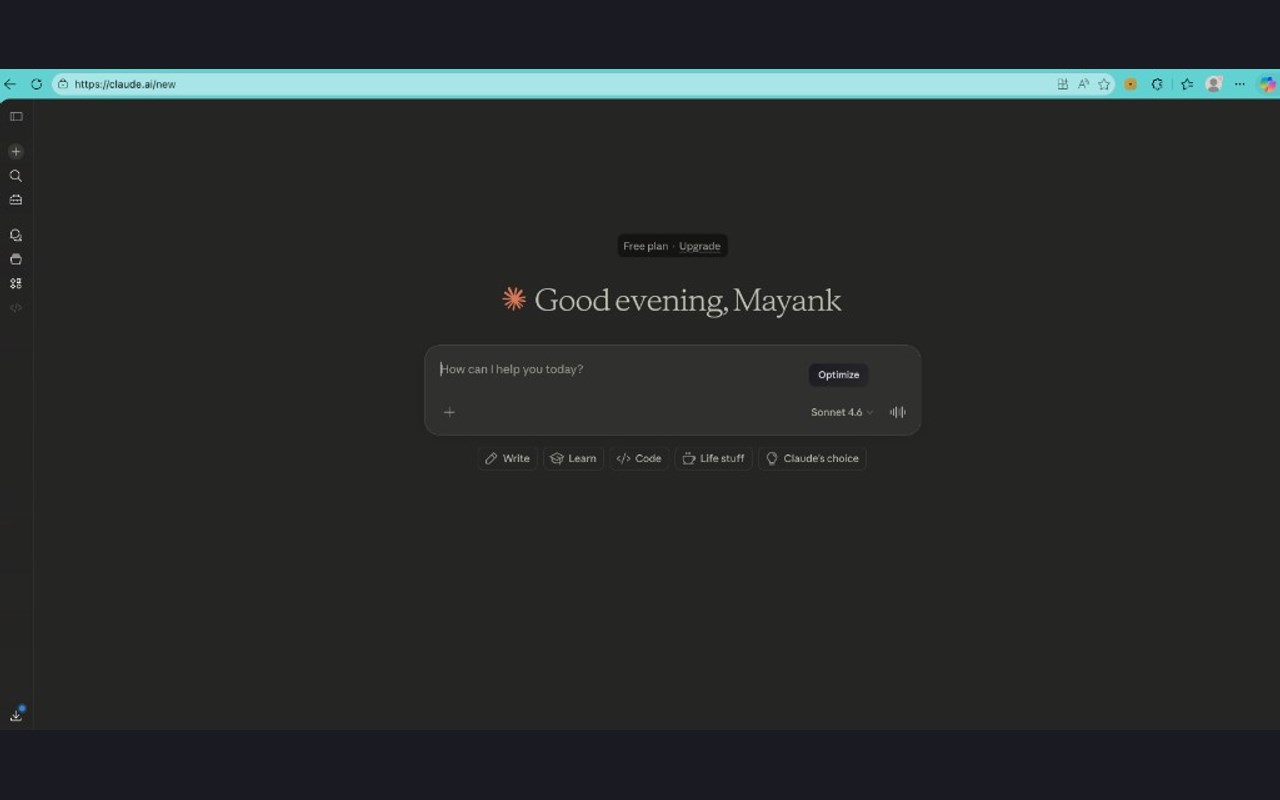Activate the voice mode waveform icon
Screen dimensions: 1280x800
[898, 412]
